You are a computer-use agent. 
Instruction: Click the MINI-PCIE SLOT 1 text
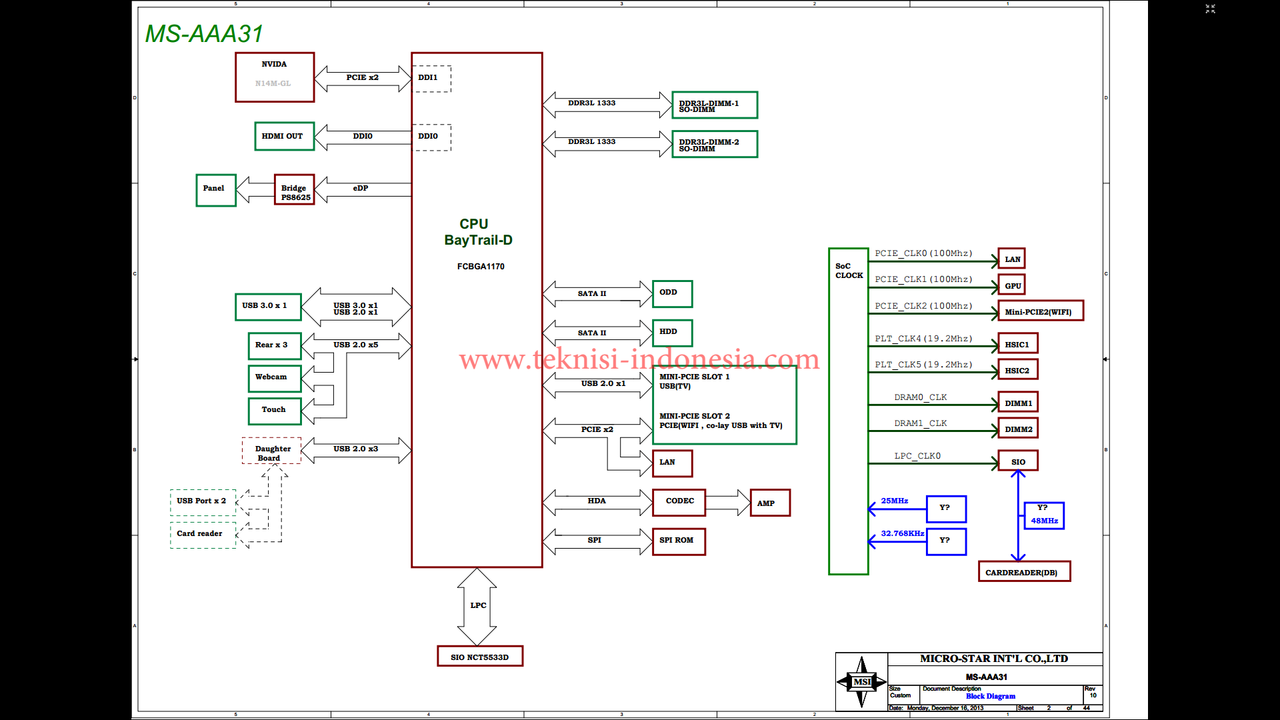(694, 377)
